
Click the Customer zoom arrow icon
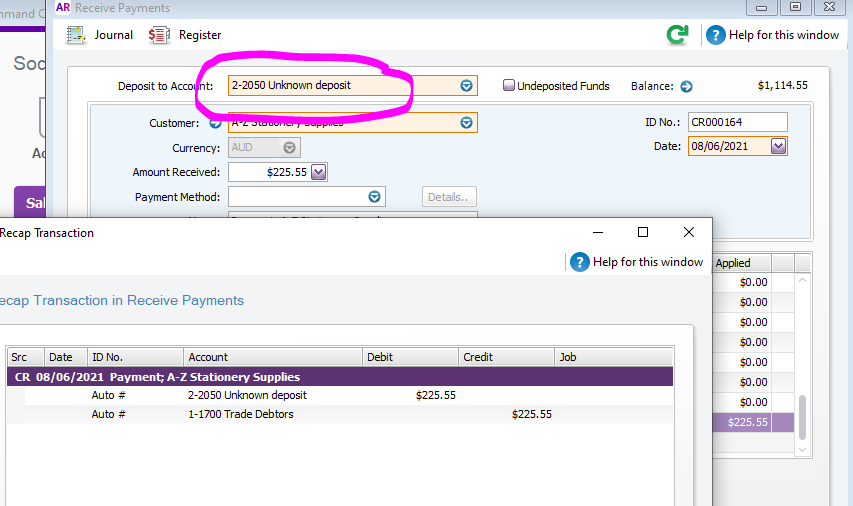tap(215, 123)
